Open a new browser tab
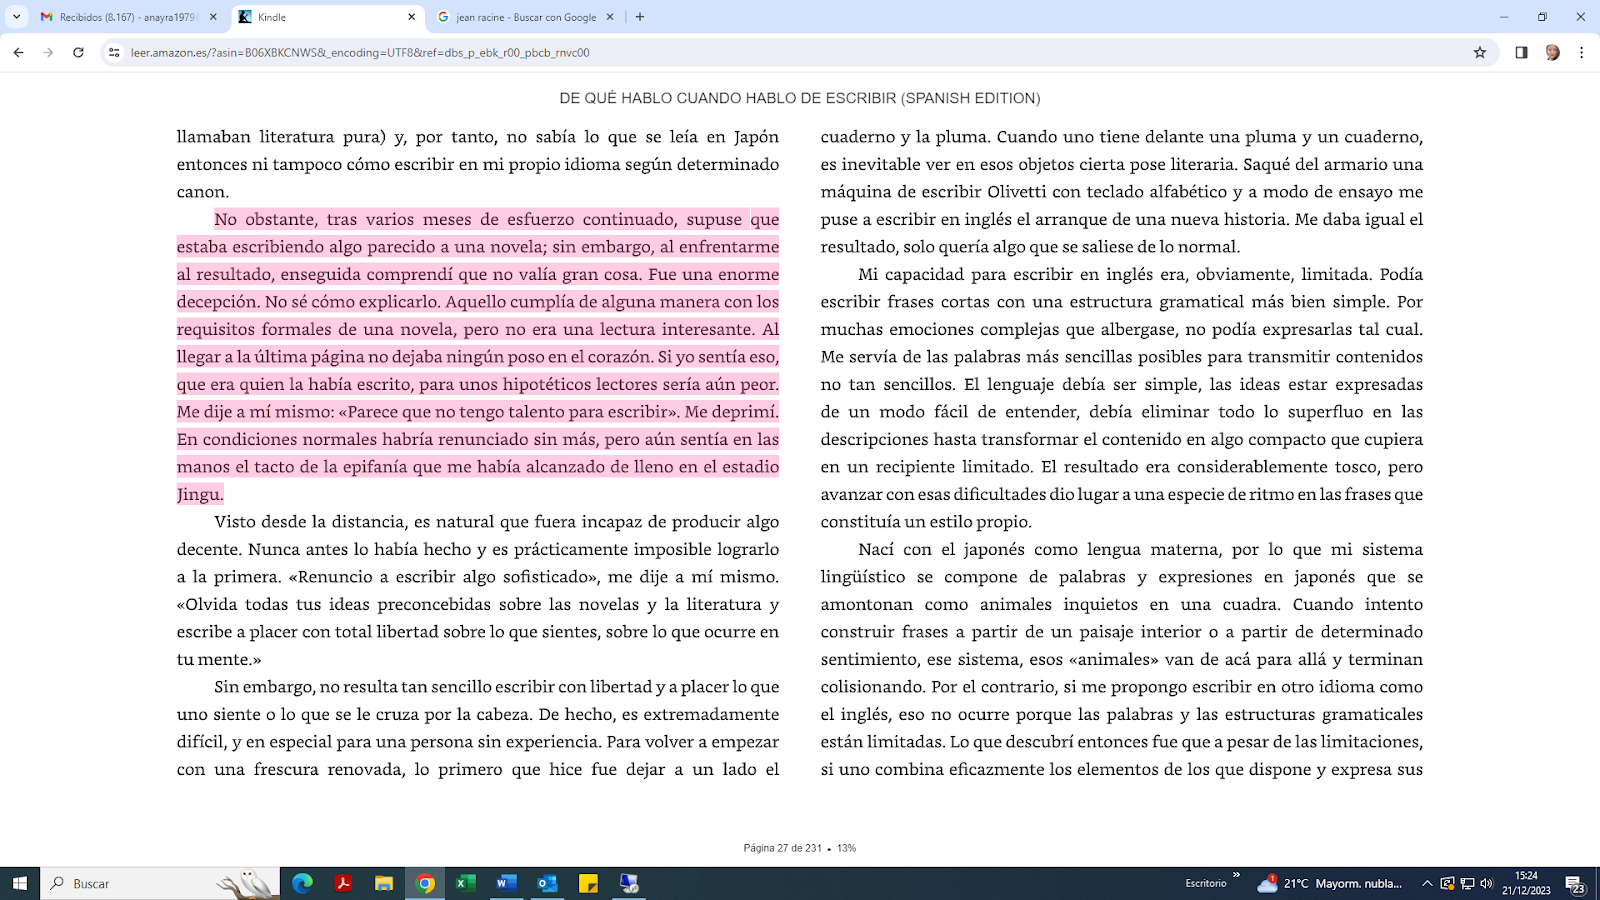Viewport: 1600px width, 900px height. click(640, 17)
